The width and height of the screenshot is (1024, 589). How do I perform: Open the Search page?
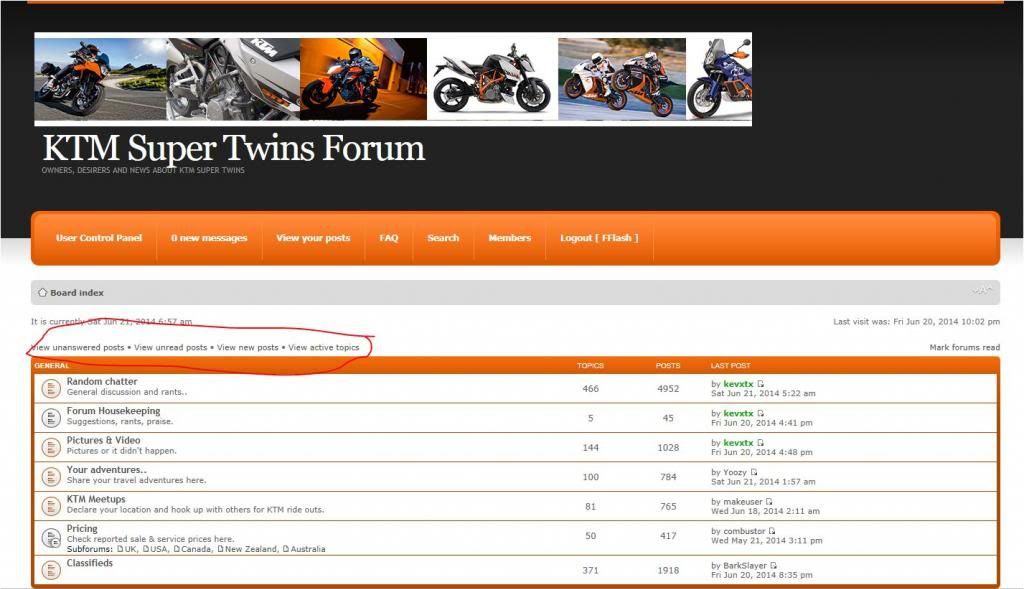443,238
